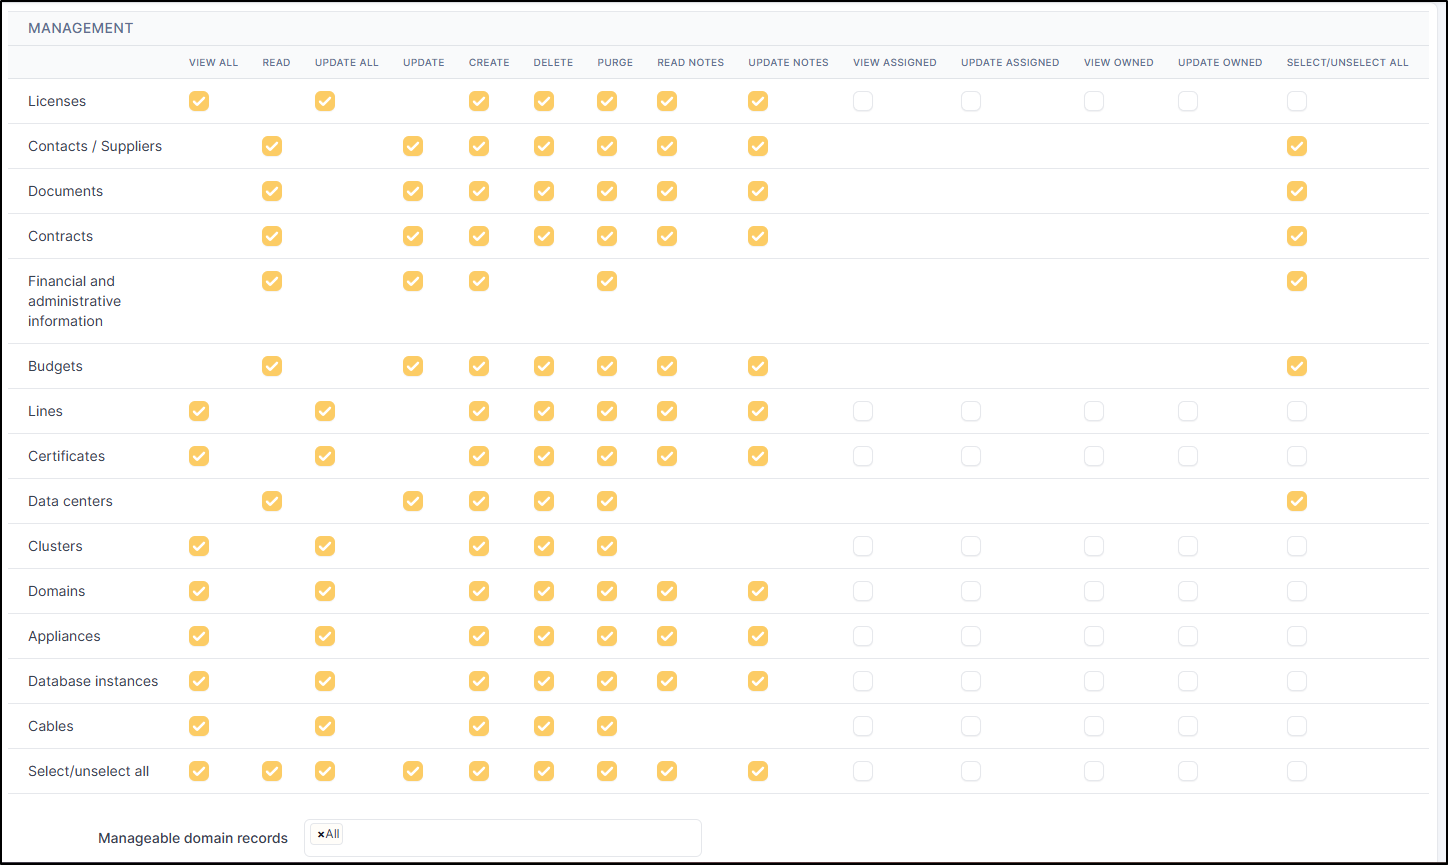This screenshot has height=865, width=1448.
Task: Enable Update Owned for Budgets row
Action: coord(1188,366)
